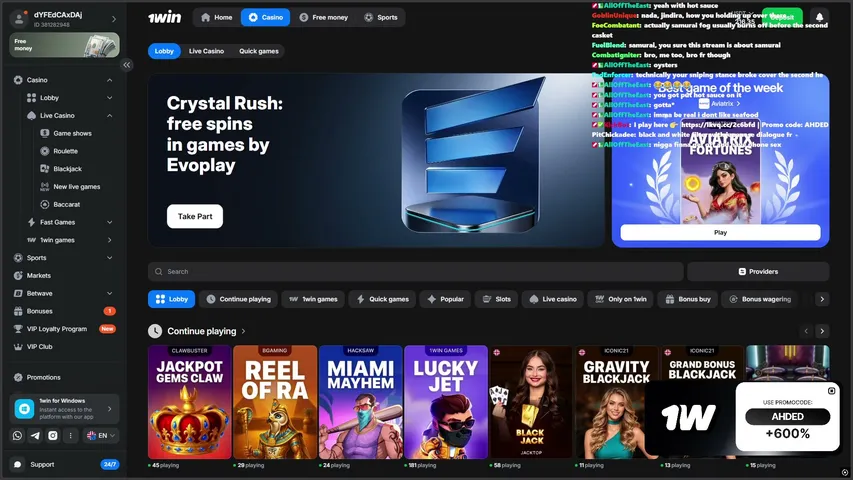Filter by Quick games chip

tap(382, 299)
